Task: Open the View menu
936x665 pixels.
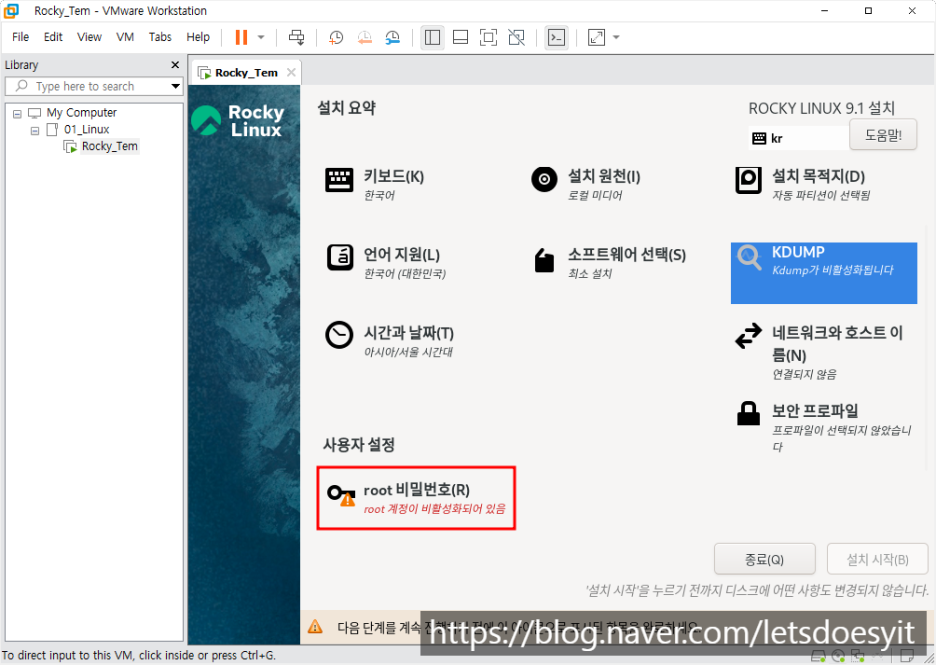Action: tap(89, 37)
